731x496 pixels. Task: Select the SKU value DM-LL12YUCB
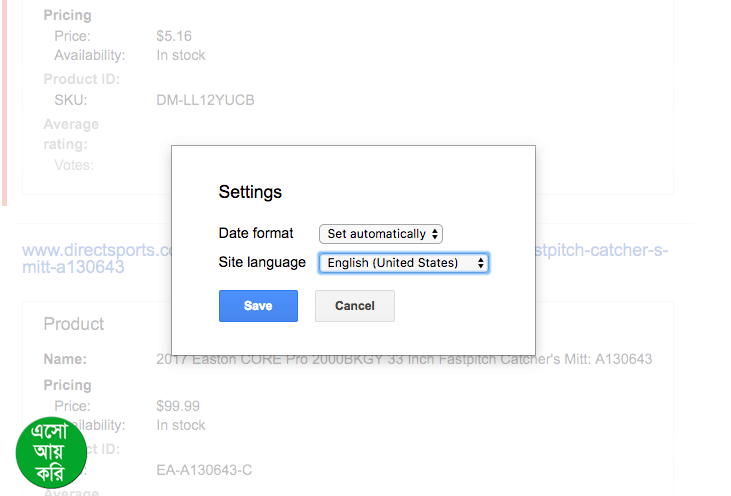205,100
